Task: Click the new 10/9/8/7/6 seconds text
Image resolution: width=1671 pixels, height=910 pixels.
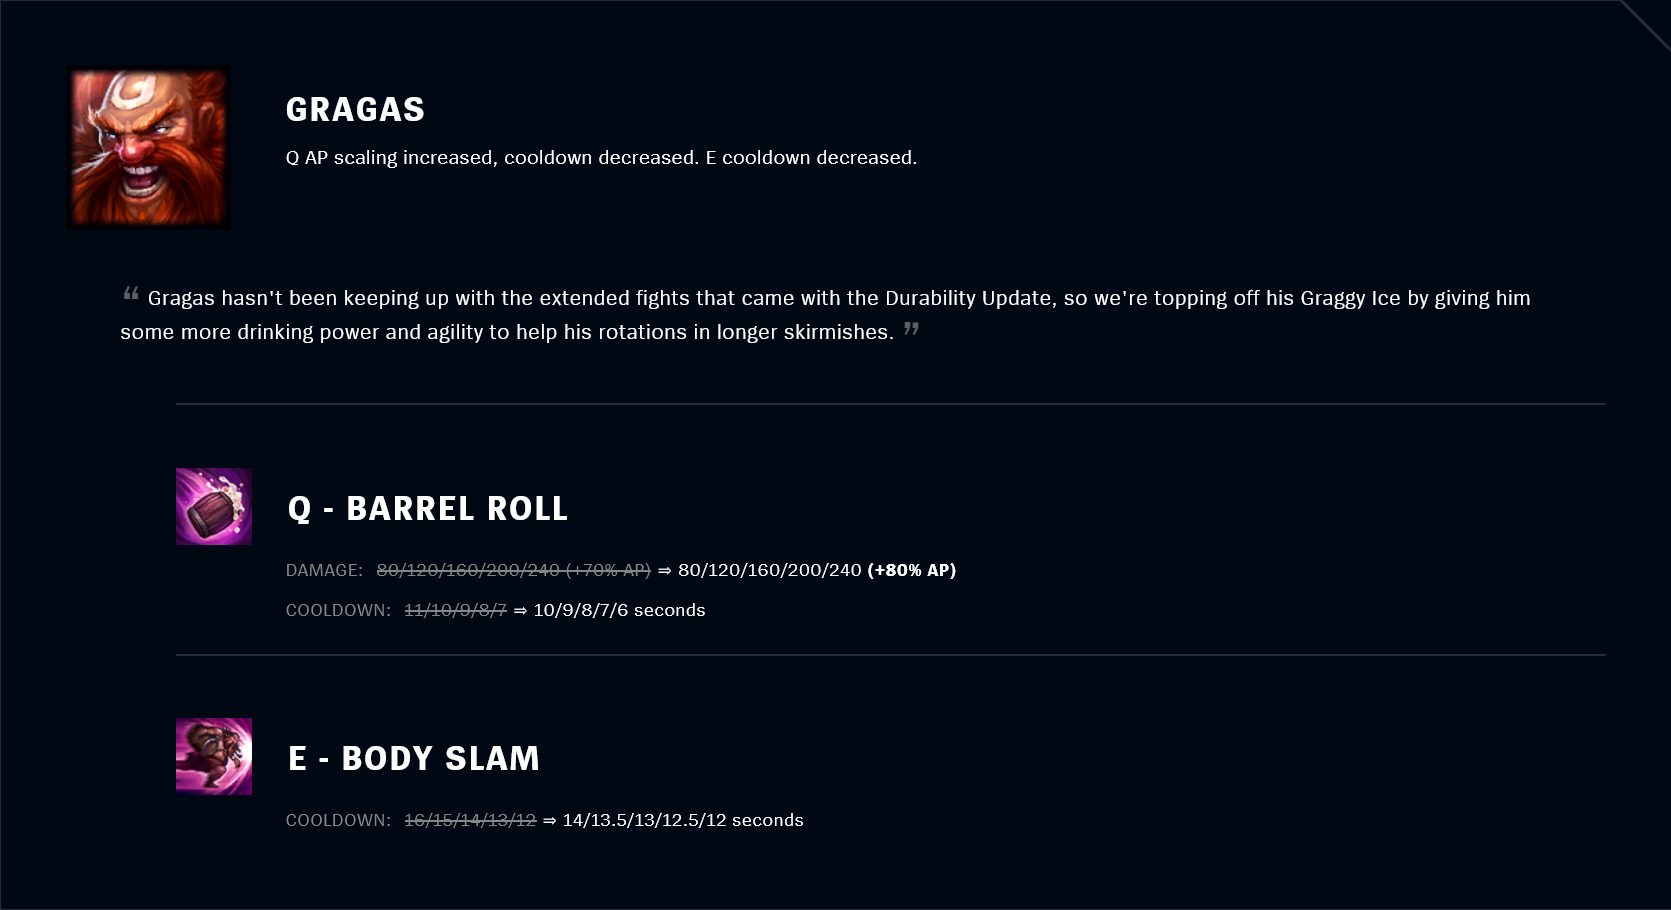Action: pyautogui.click(x=619, y=610)
